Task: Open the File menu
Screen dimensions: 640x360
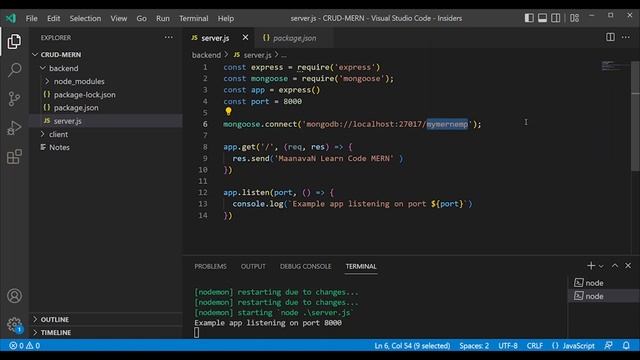Action: click(31, 18)
